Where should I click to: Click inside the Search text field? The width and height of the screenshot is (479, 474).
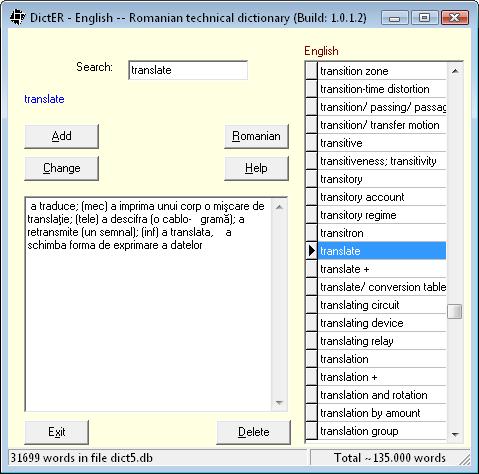(x=188, y=70)
